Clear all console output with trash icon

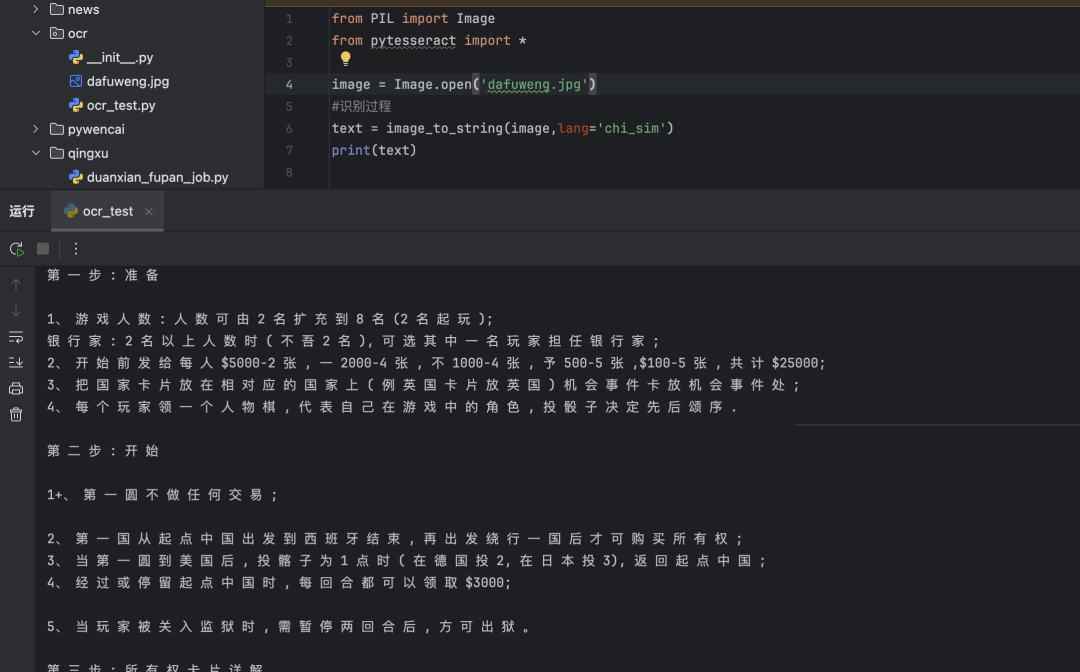(x=16, y=414)
